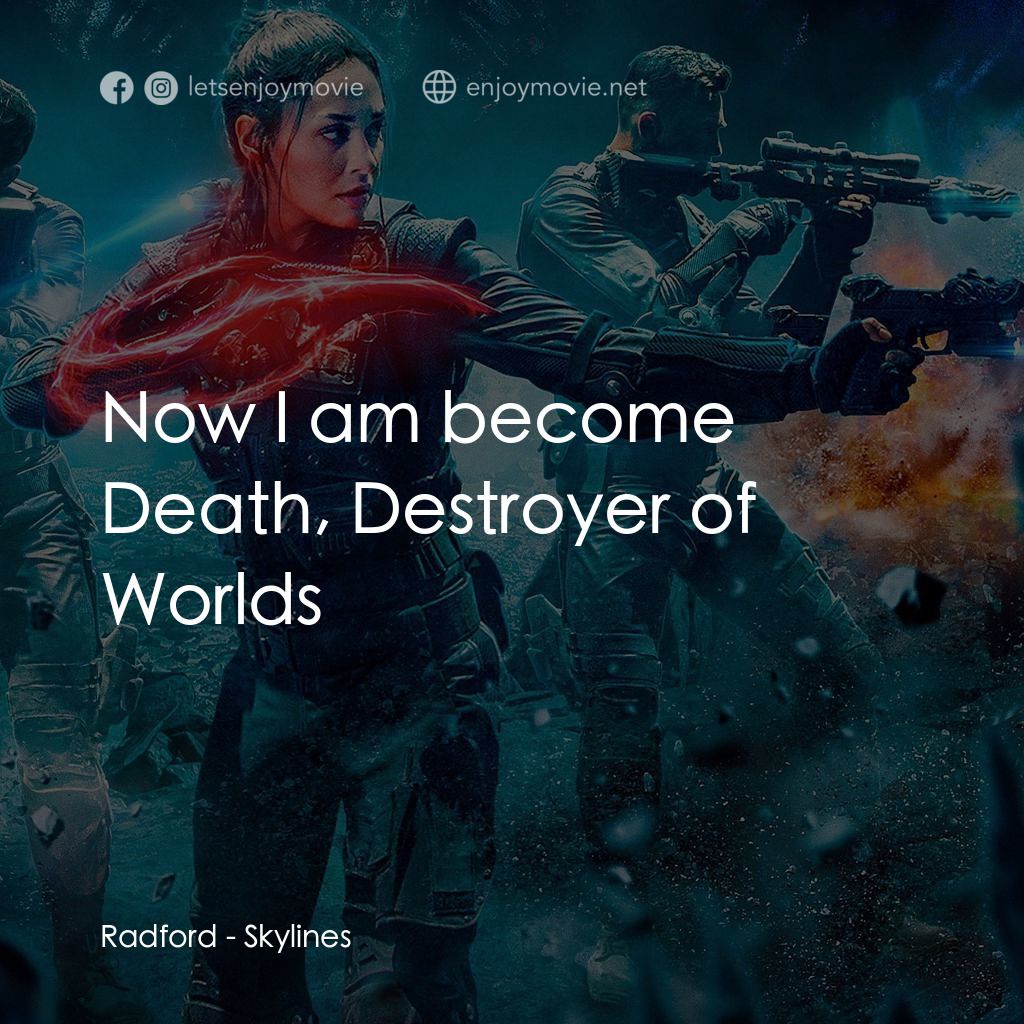Click the Instagram logo icon

[160, 88]
